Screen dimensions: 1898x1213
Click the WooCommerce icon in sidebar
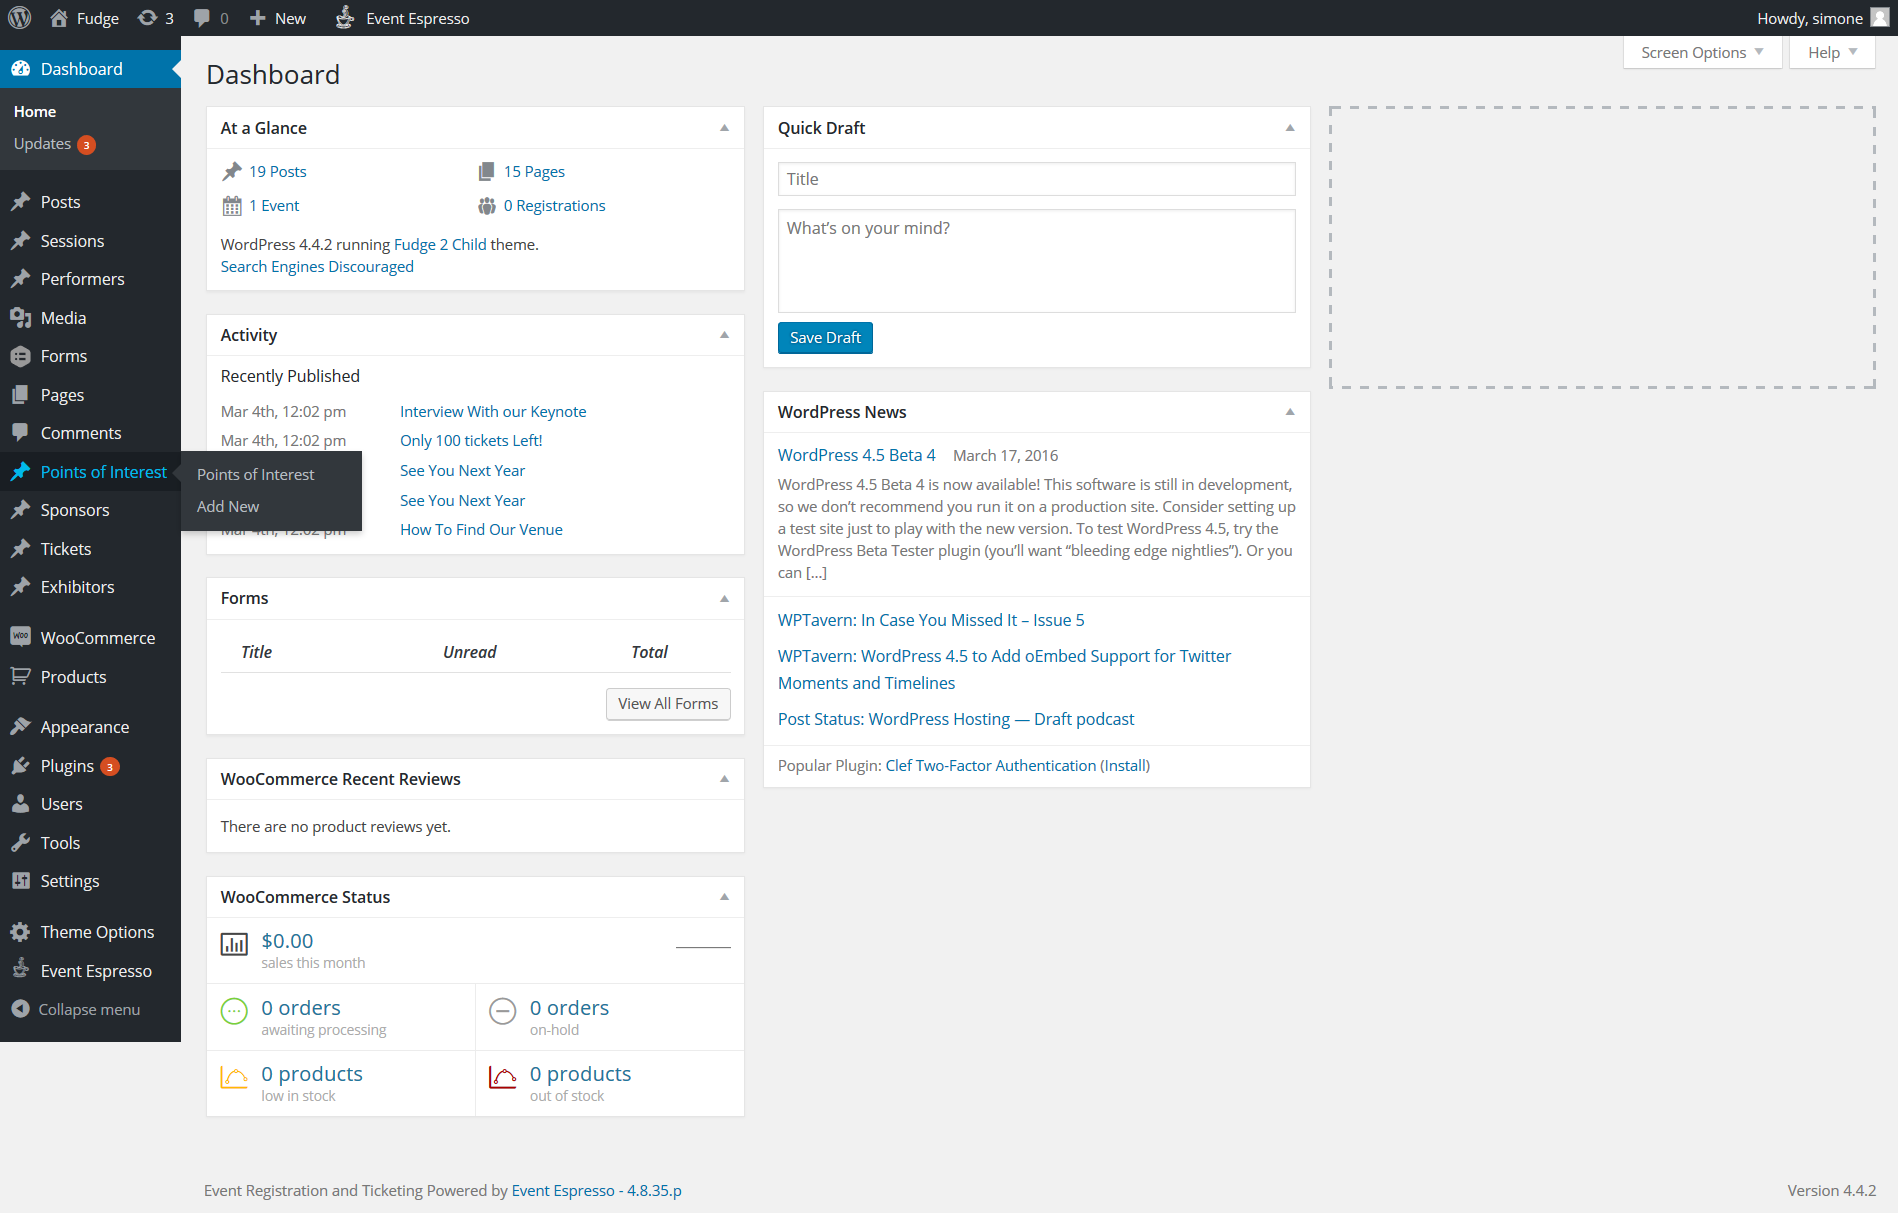click(20, 637)
